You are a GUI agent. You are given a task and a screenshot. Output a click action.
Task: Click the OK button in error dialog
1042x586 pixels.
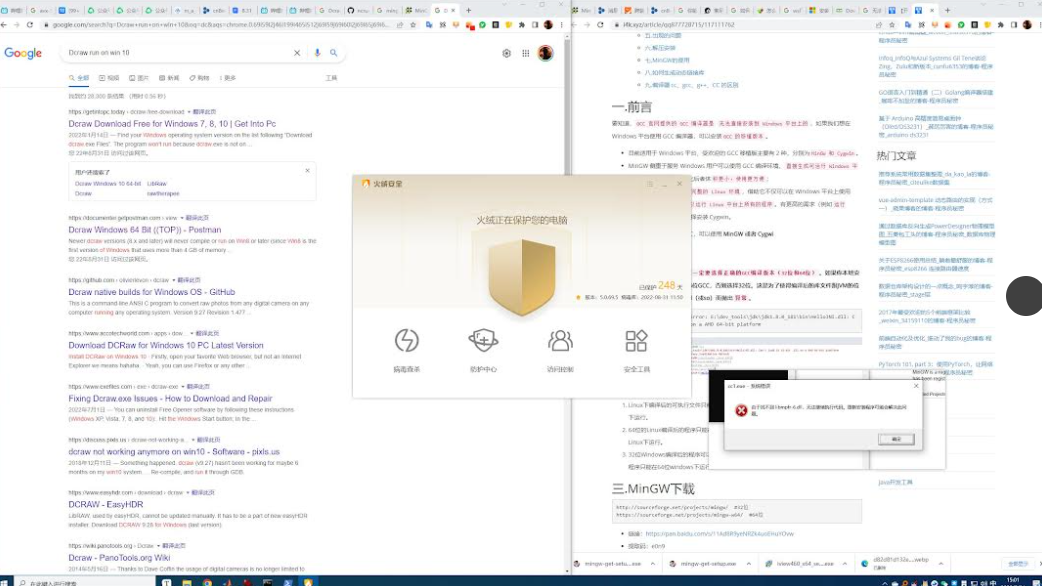pyautogui.click(x=896, y=439)
